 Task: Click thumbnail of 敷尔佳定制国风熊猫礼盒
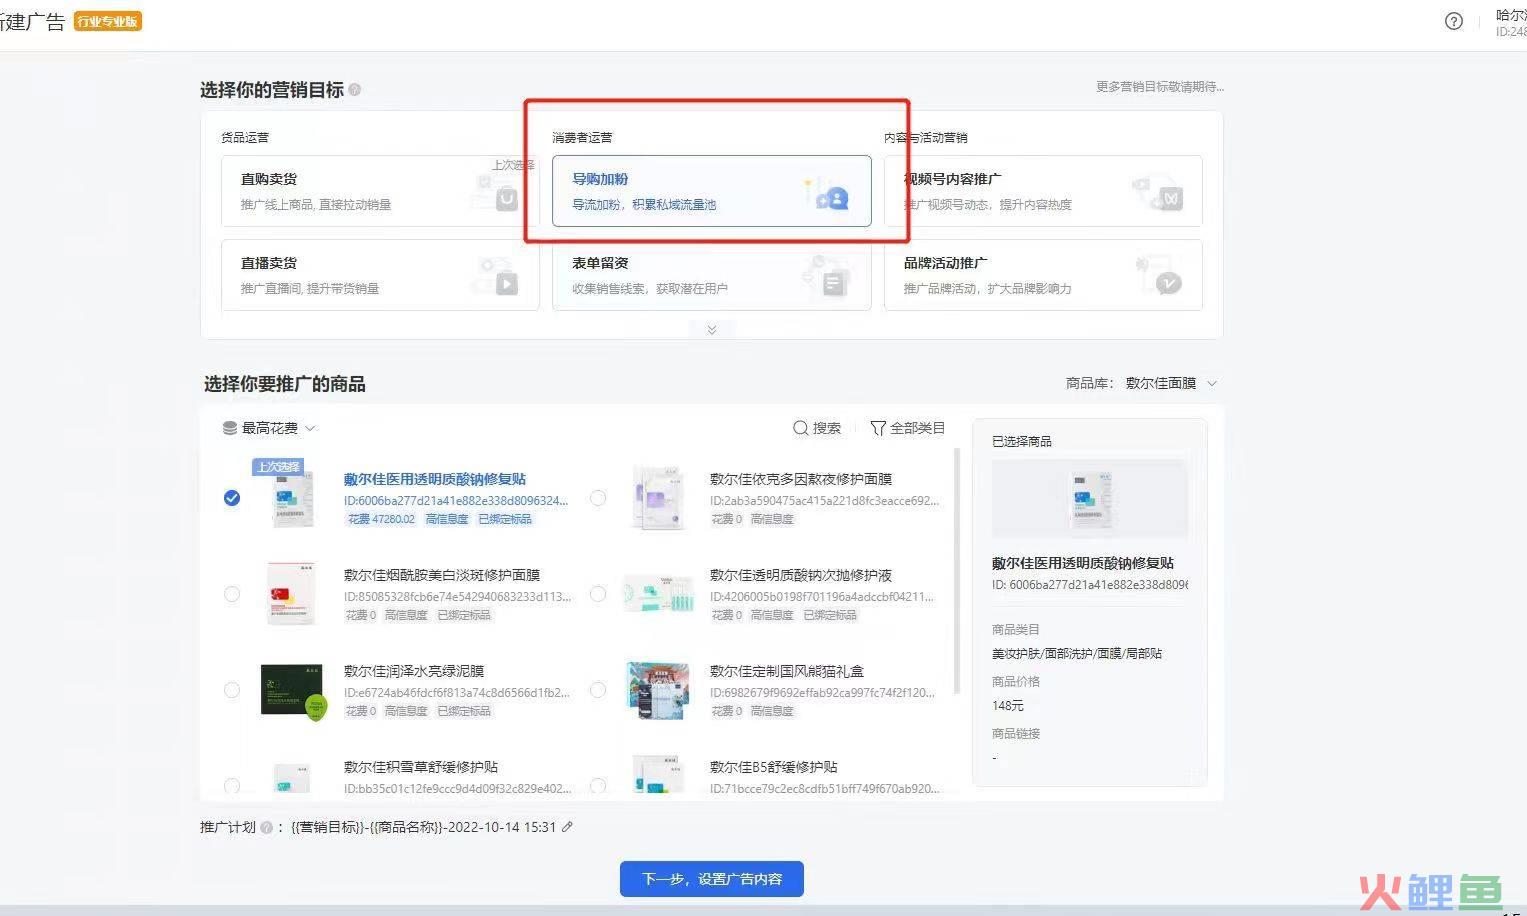pyautogui.click(x=658, y=690)
